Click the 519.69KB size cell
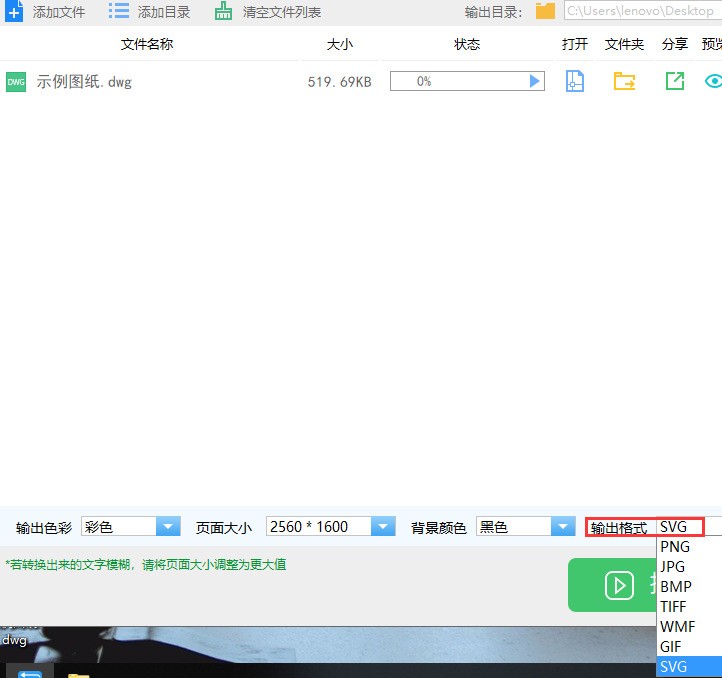 tap(339, 82)
